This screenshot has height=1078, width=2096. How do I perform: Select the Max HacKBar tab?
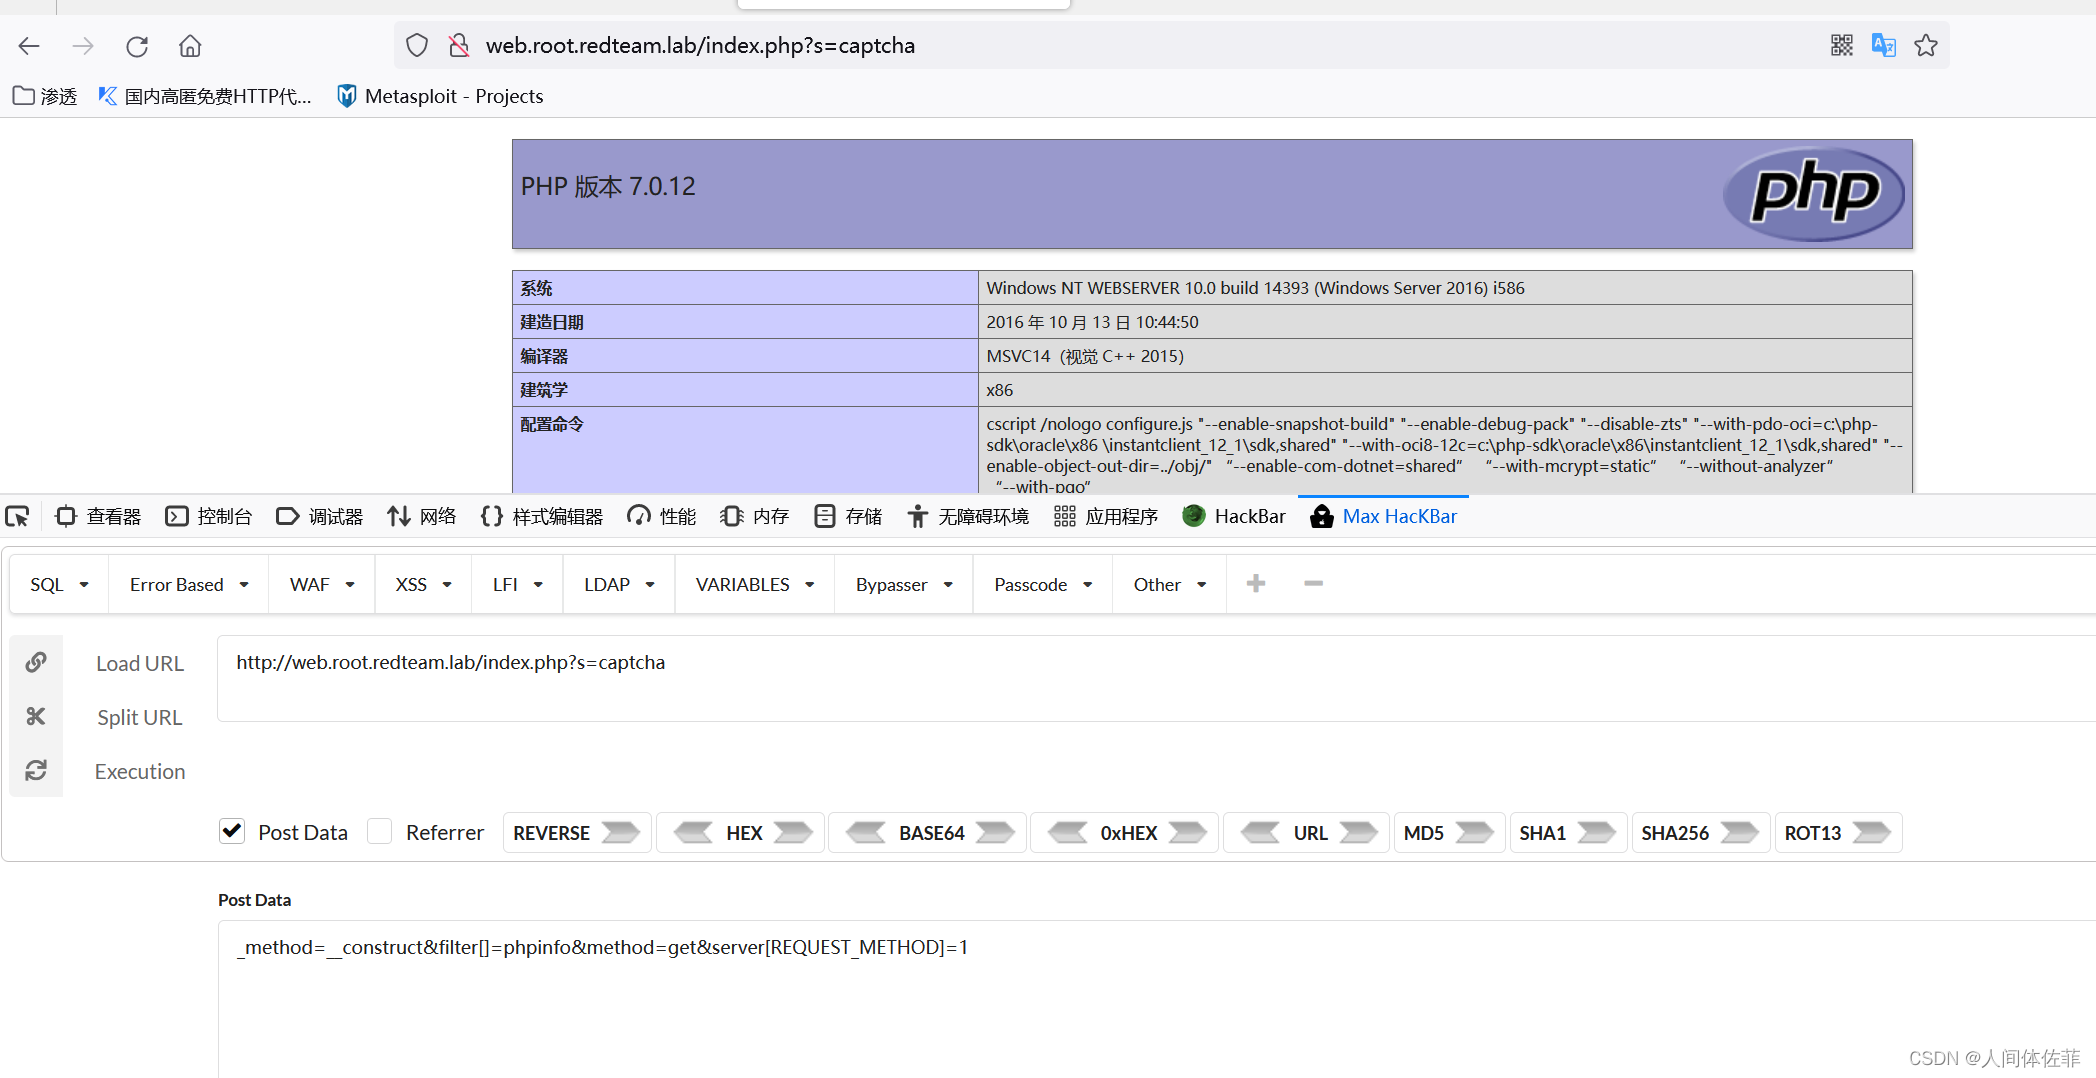pyautogui.click(x=1383, y=516)
